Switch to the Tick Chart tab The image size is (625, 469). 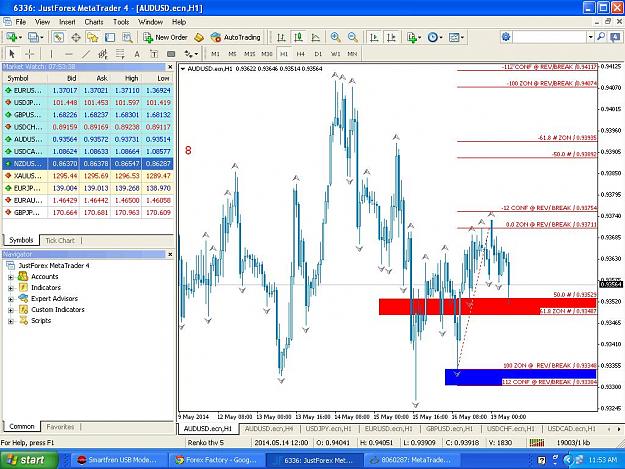point(60,240)
